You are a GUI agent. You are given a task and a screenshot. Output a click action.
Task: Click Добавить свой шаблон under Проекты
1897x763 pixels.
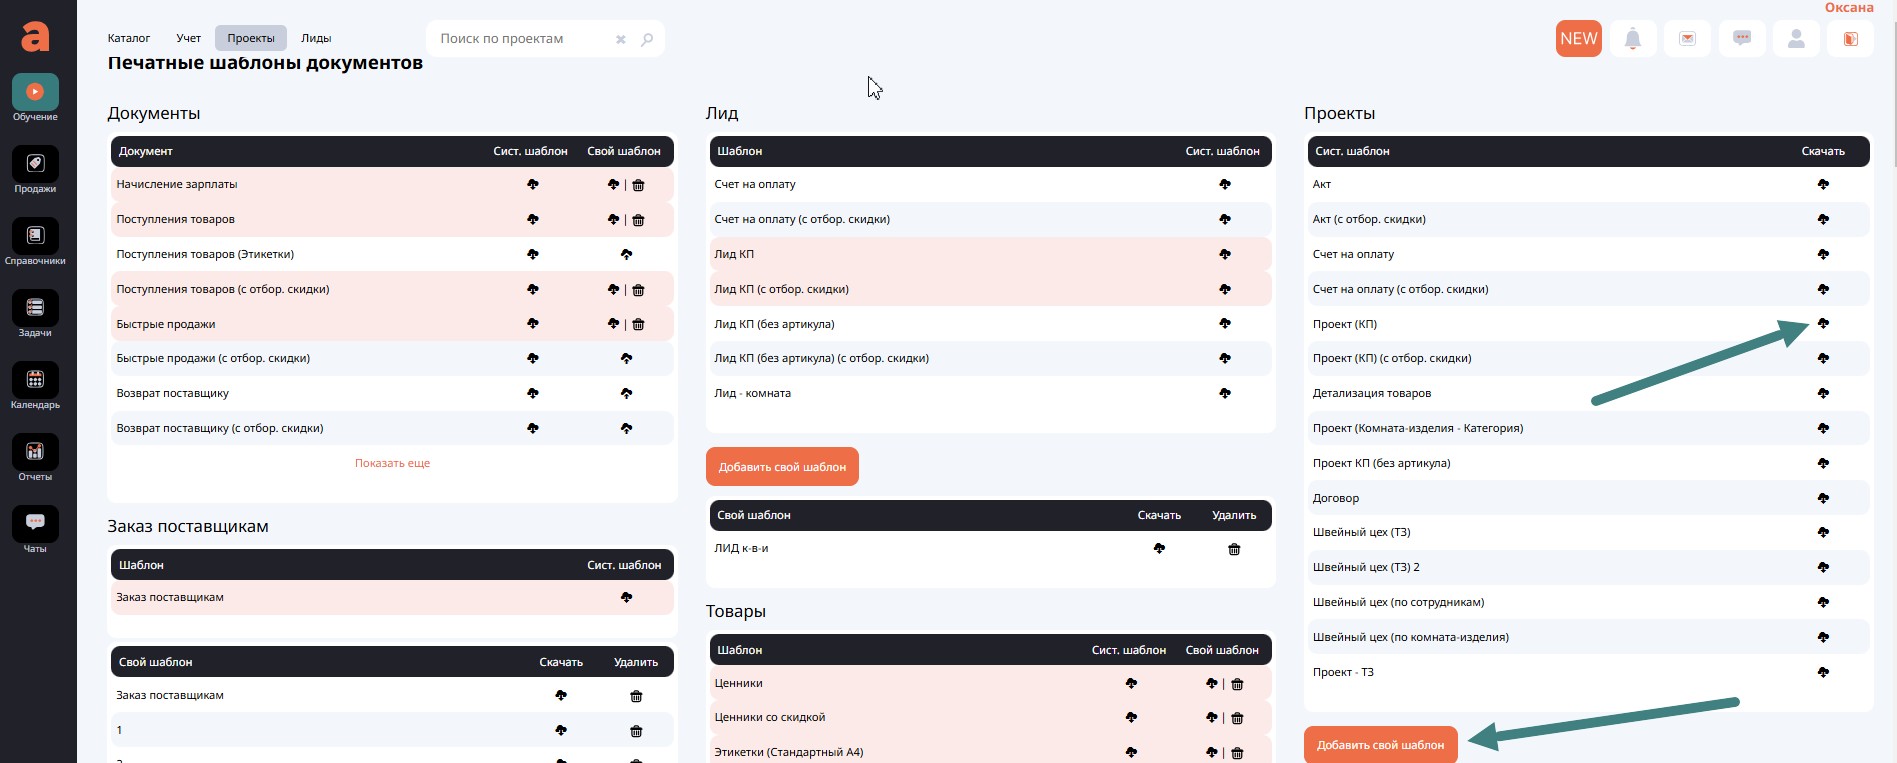tap(1380, 745)
